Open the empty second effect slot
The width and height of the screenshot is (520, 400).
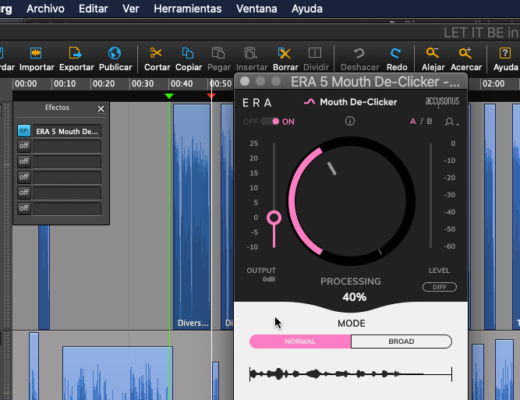tap(67, 146)
